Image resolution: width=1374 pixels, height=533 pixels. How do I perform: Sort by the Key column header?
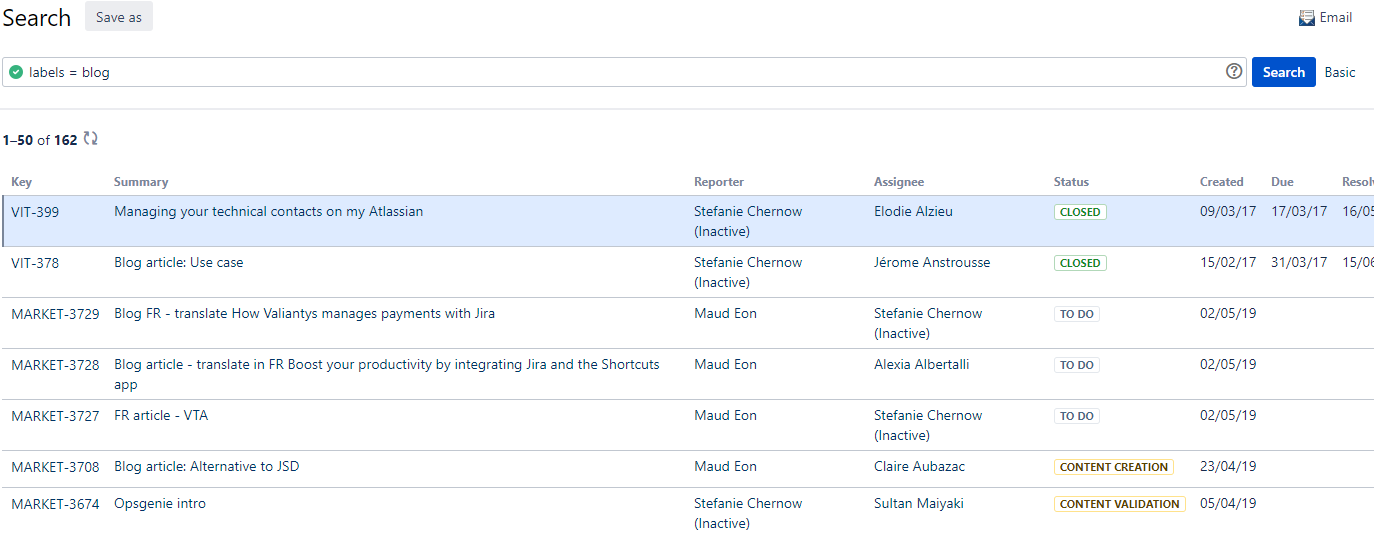[x=22, y=182]
